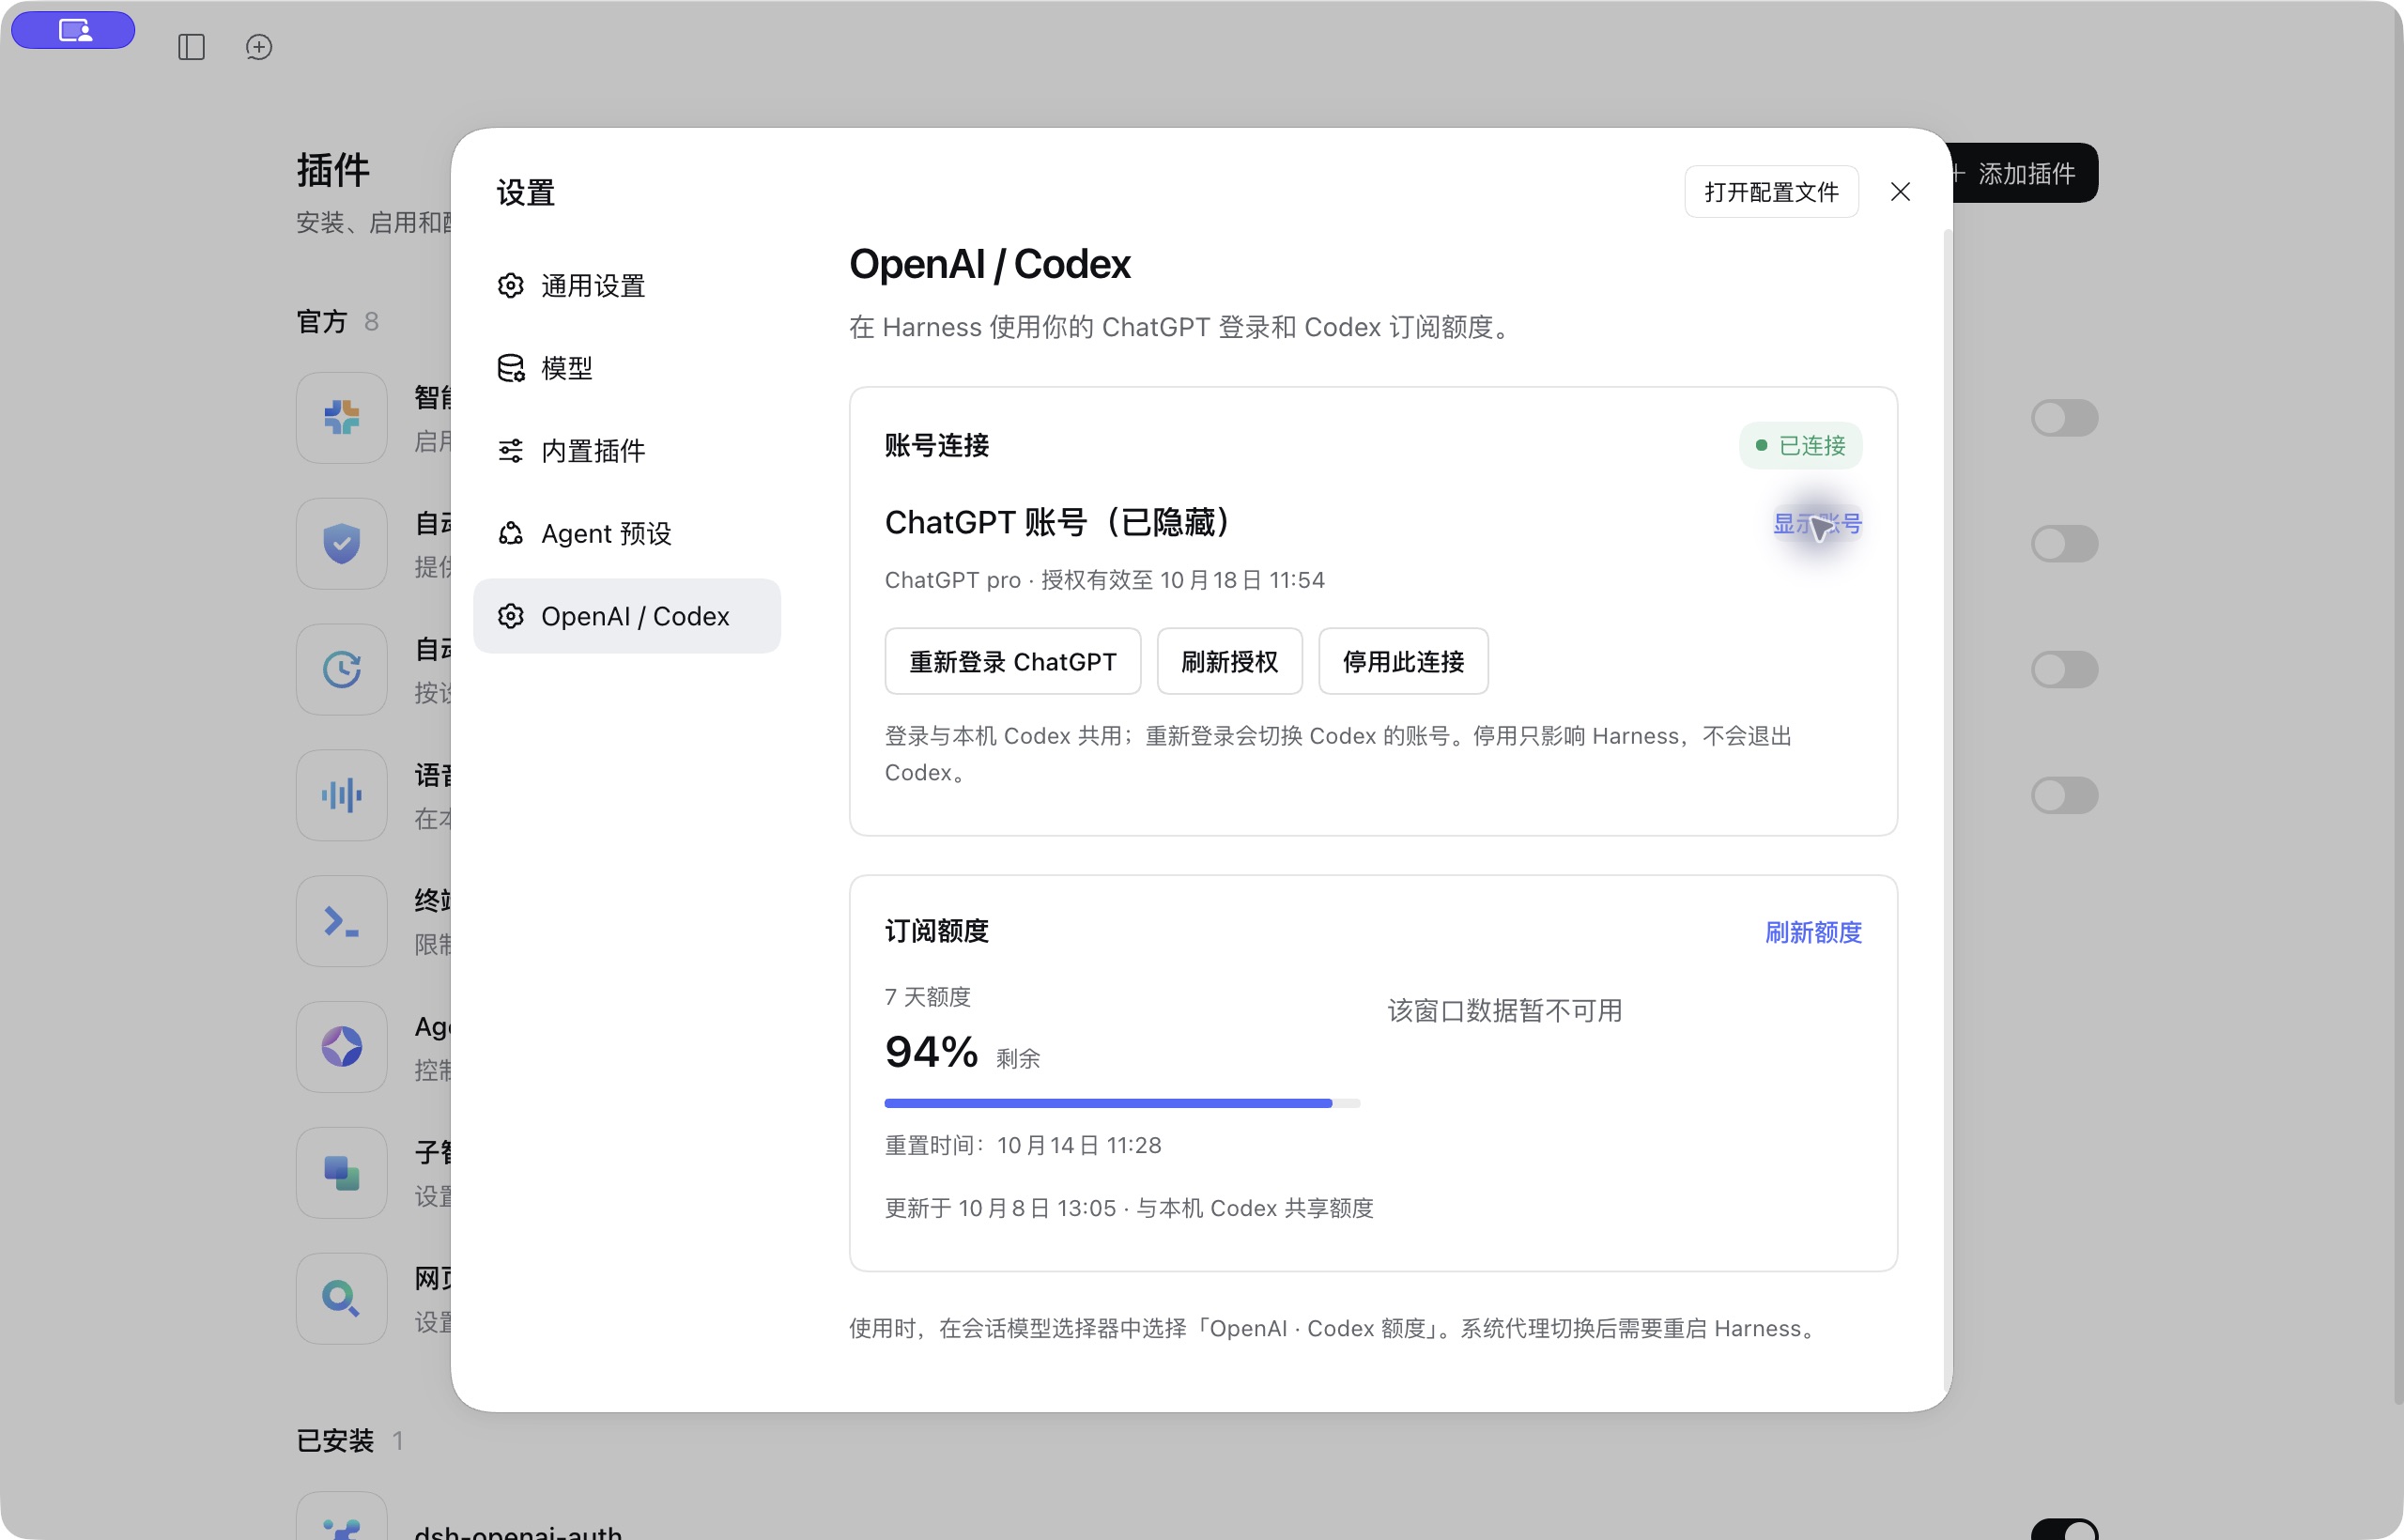Viewport: 2404px width, 1540px height.
Task: Click the 已连接 status badge
Action: click(x=1800, y=446)
